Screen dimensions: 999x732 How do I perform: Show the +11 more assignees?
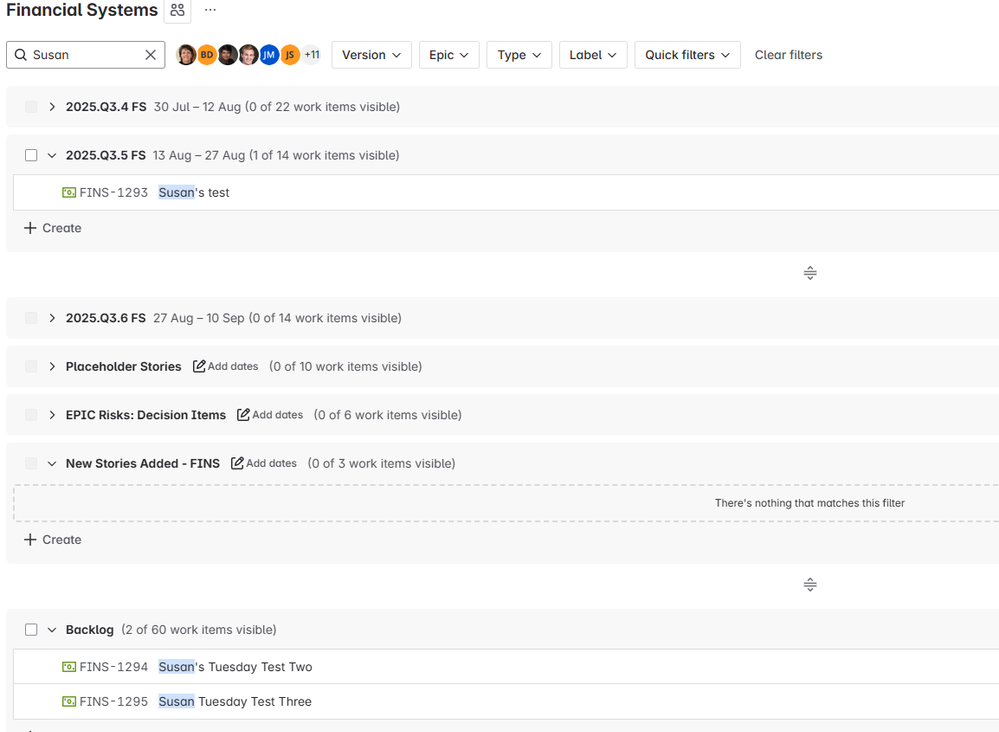pyautogui.click(x=312, y=55)
